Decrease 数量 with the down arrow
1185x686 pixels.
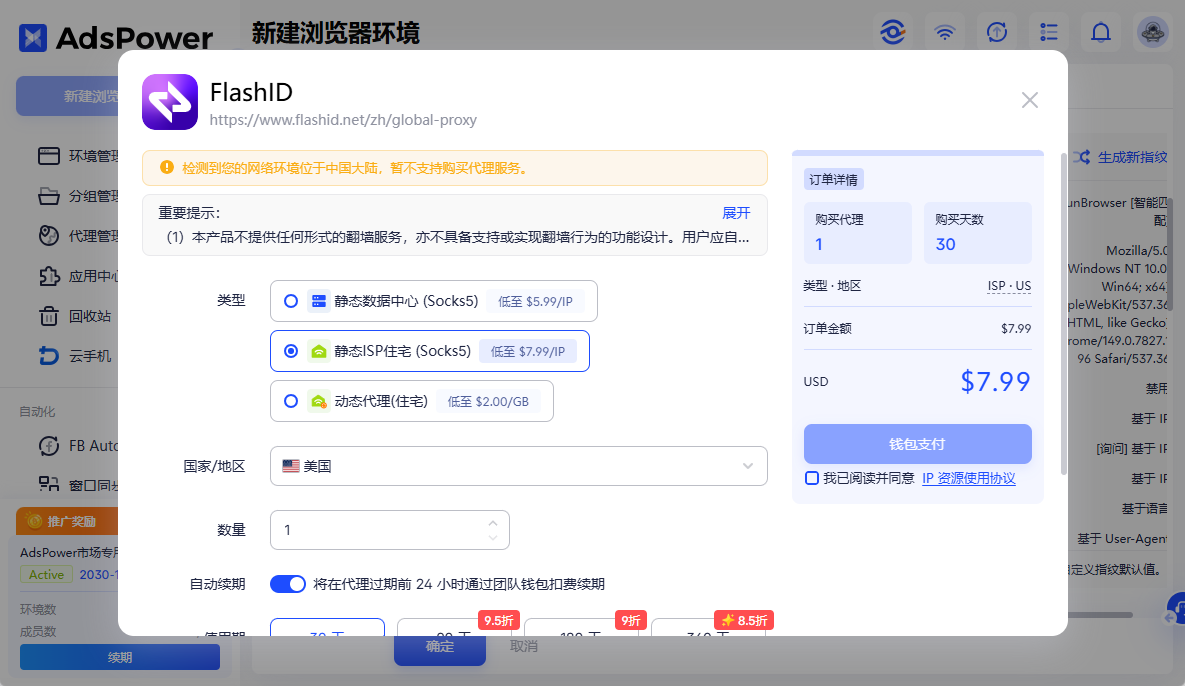point(493,538)
